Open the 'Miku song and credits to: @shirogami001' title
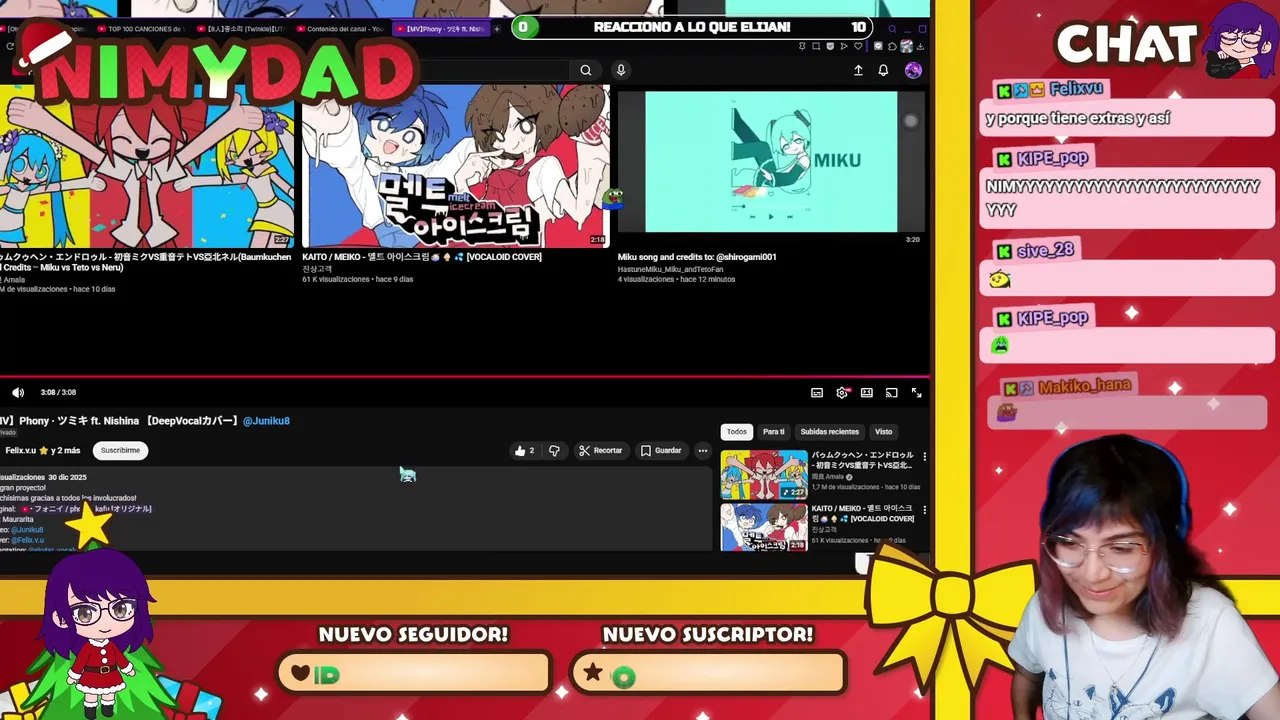 click(x=697, y=257)
